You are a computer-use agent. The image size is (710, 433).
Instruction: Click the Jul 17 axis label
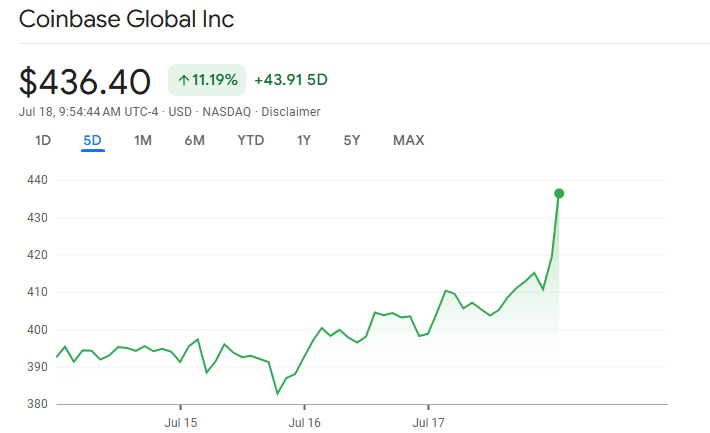428,423
